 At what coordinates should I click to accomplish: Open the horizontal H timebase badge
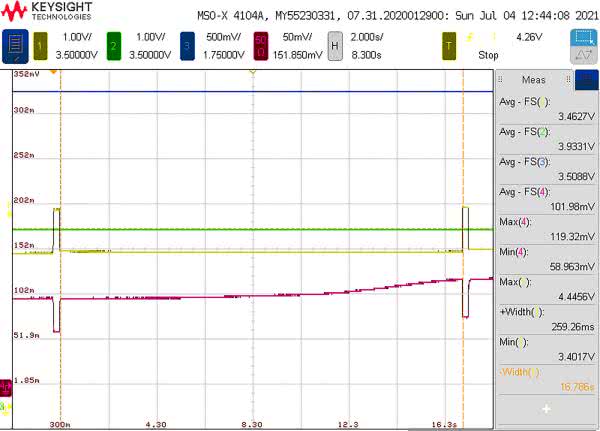coord(335,43)
